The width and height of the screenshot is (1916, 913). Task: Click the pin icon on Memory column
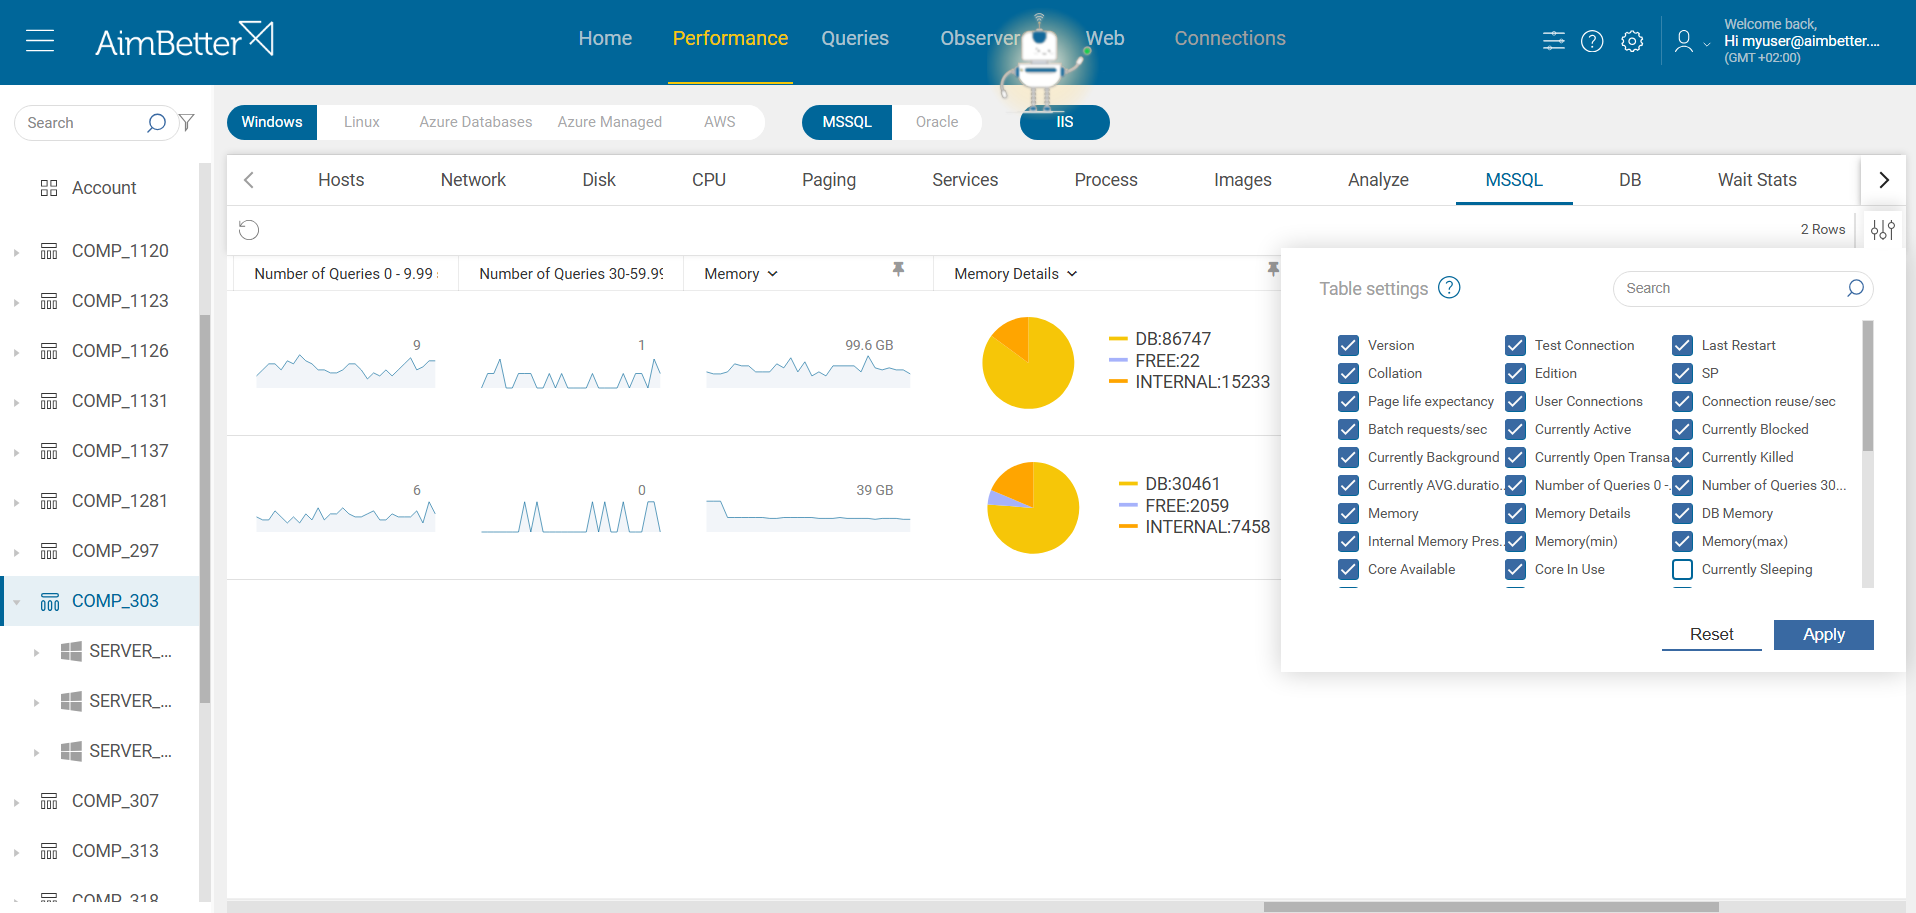[x=898, y=269]
